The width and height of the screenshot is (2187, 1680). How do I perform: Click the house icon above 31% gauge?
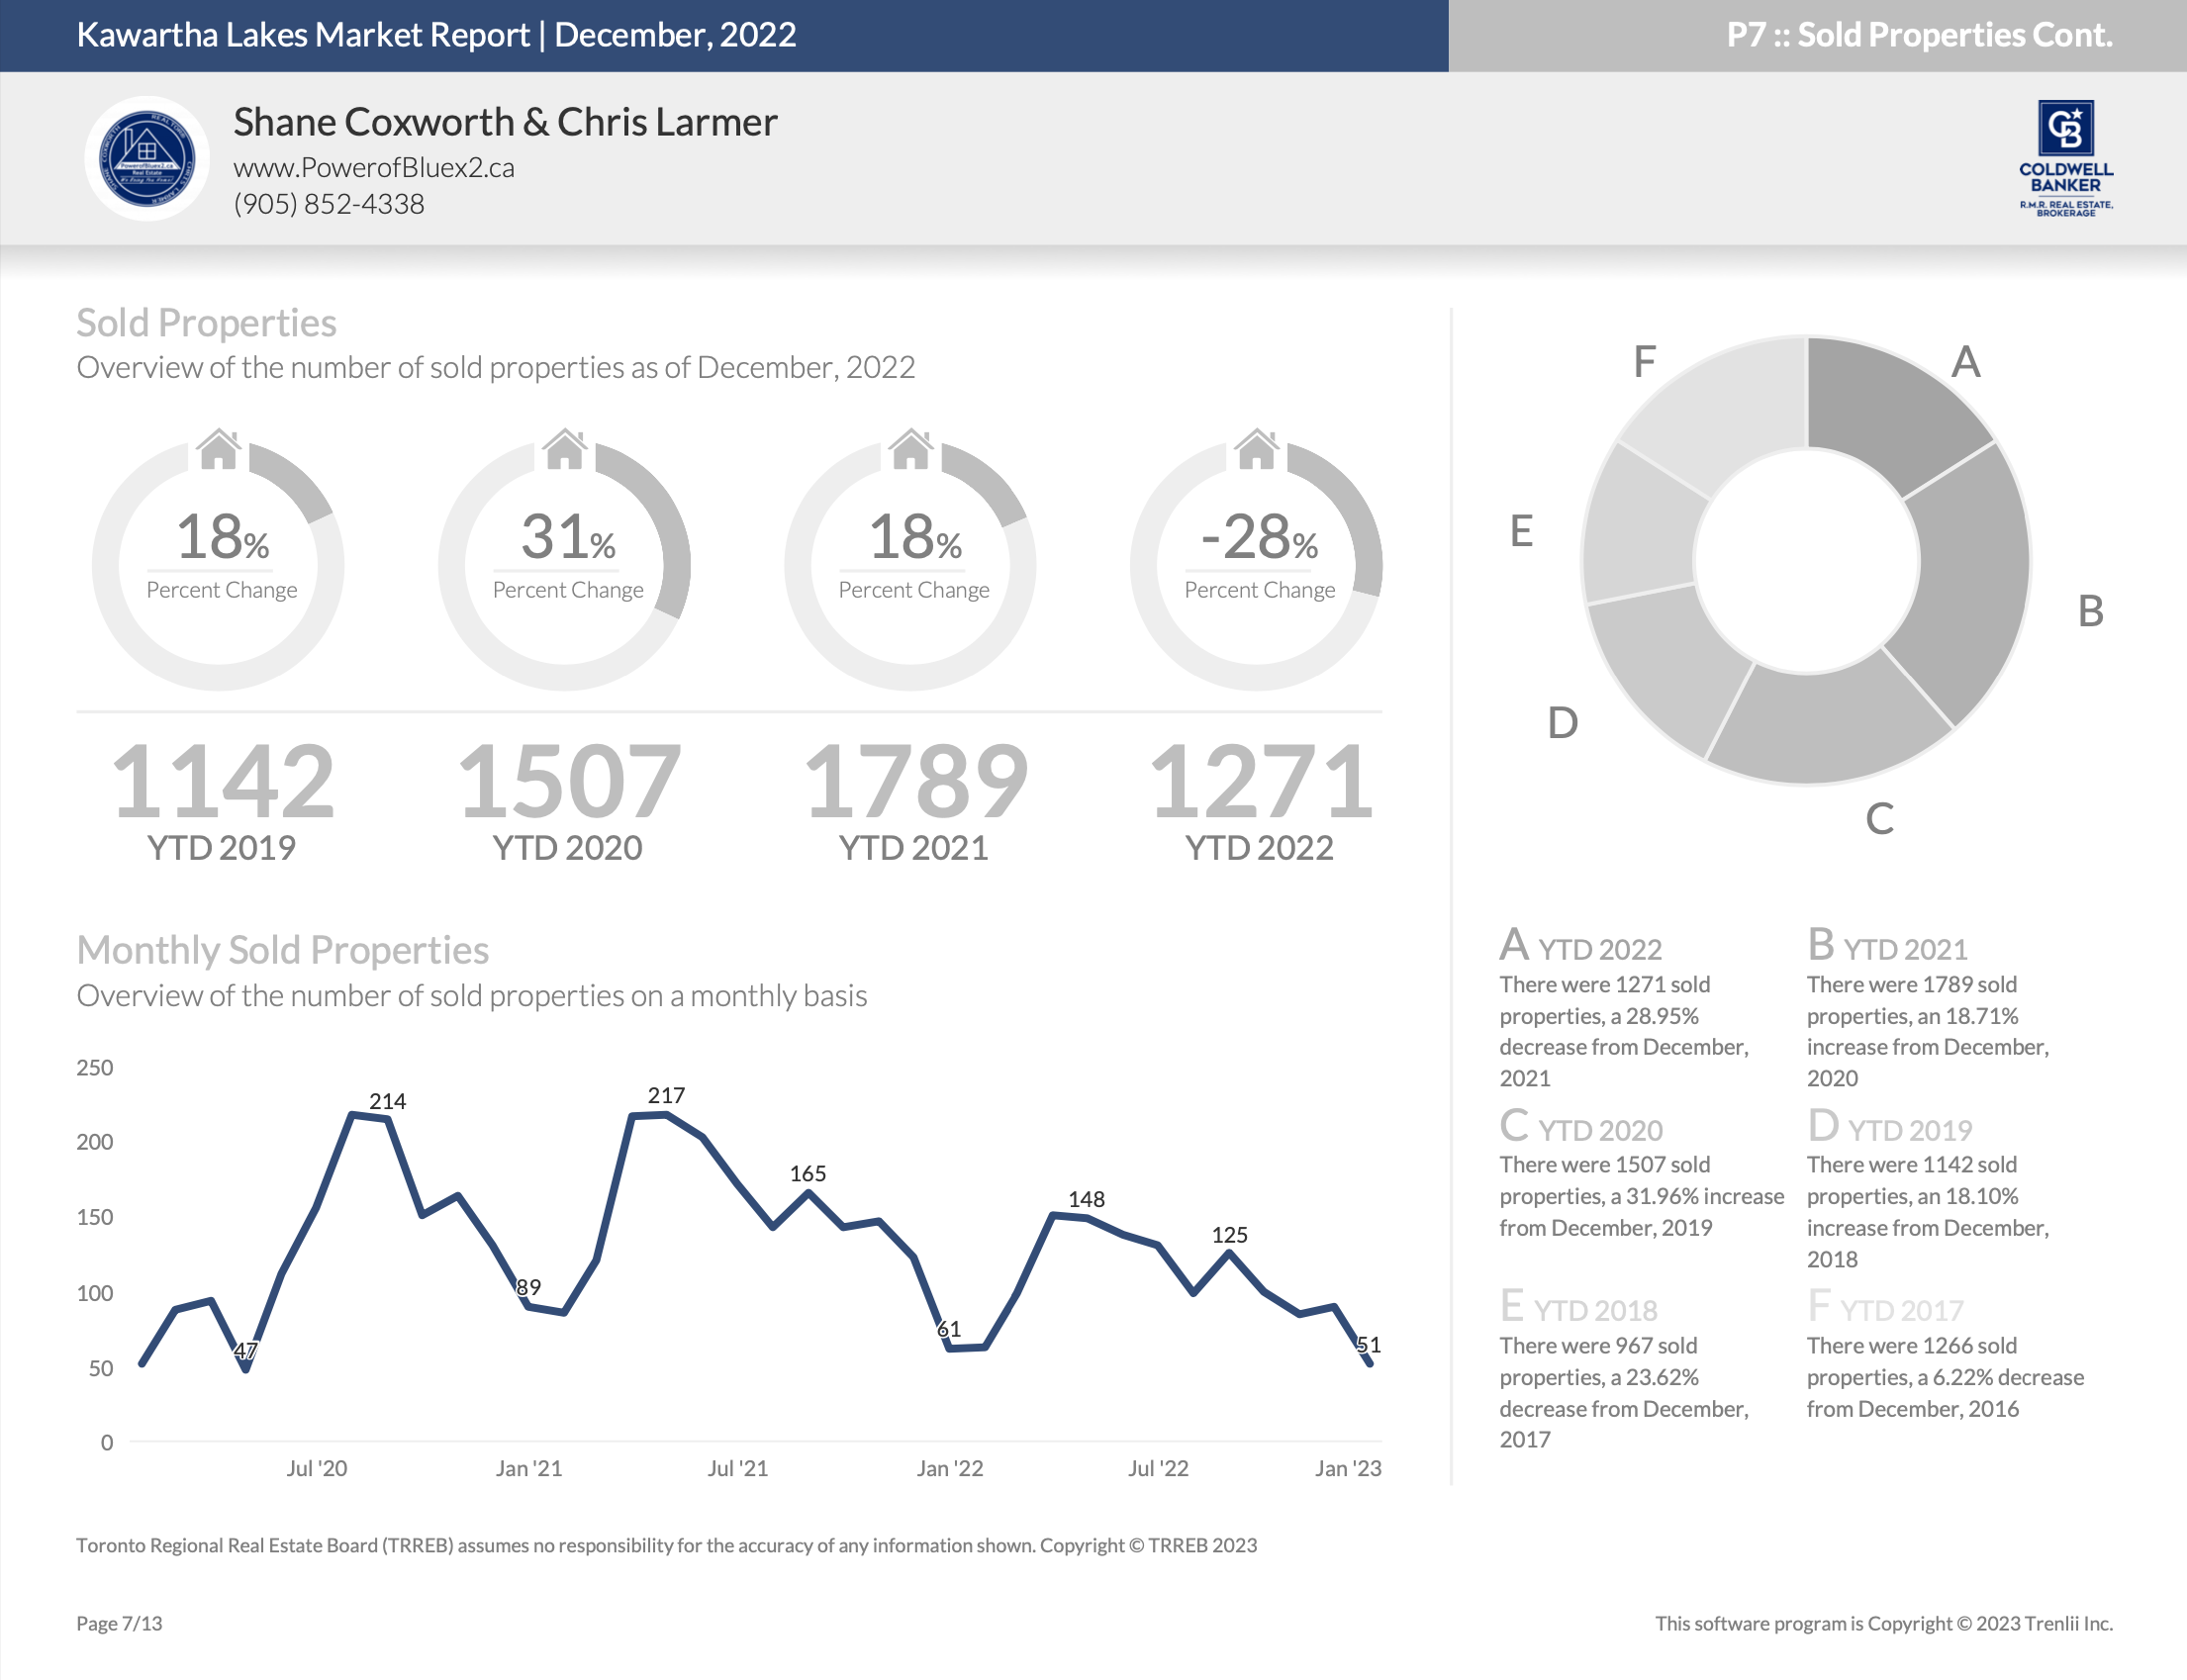[565, 449]
